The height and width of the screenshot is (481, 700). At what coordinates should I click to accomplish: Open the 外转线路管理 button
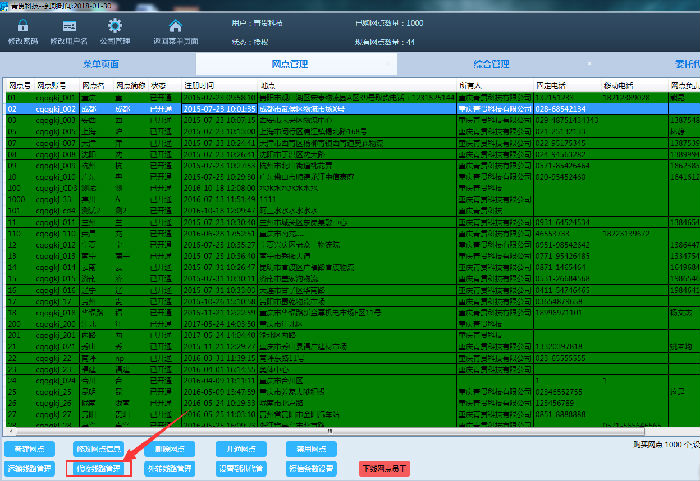[x=168, y=468]
